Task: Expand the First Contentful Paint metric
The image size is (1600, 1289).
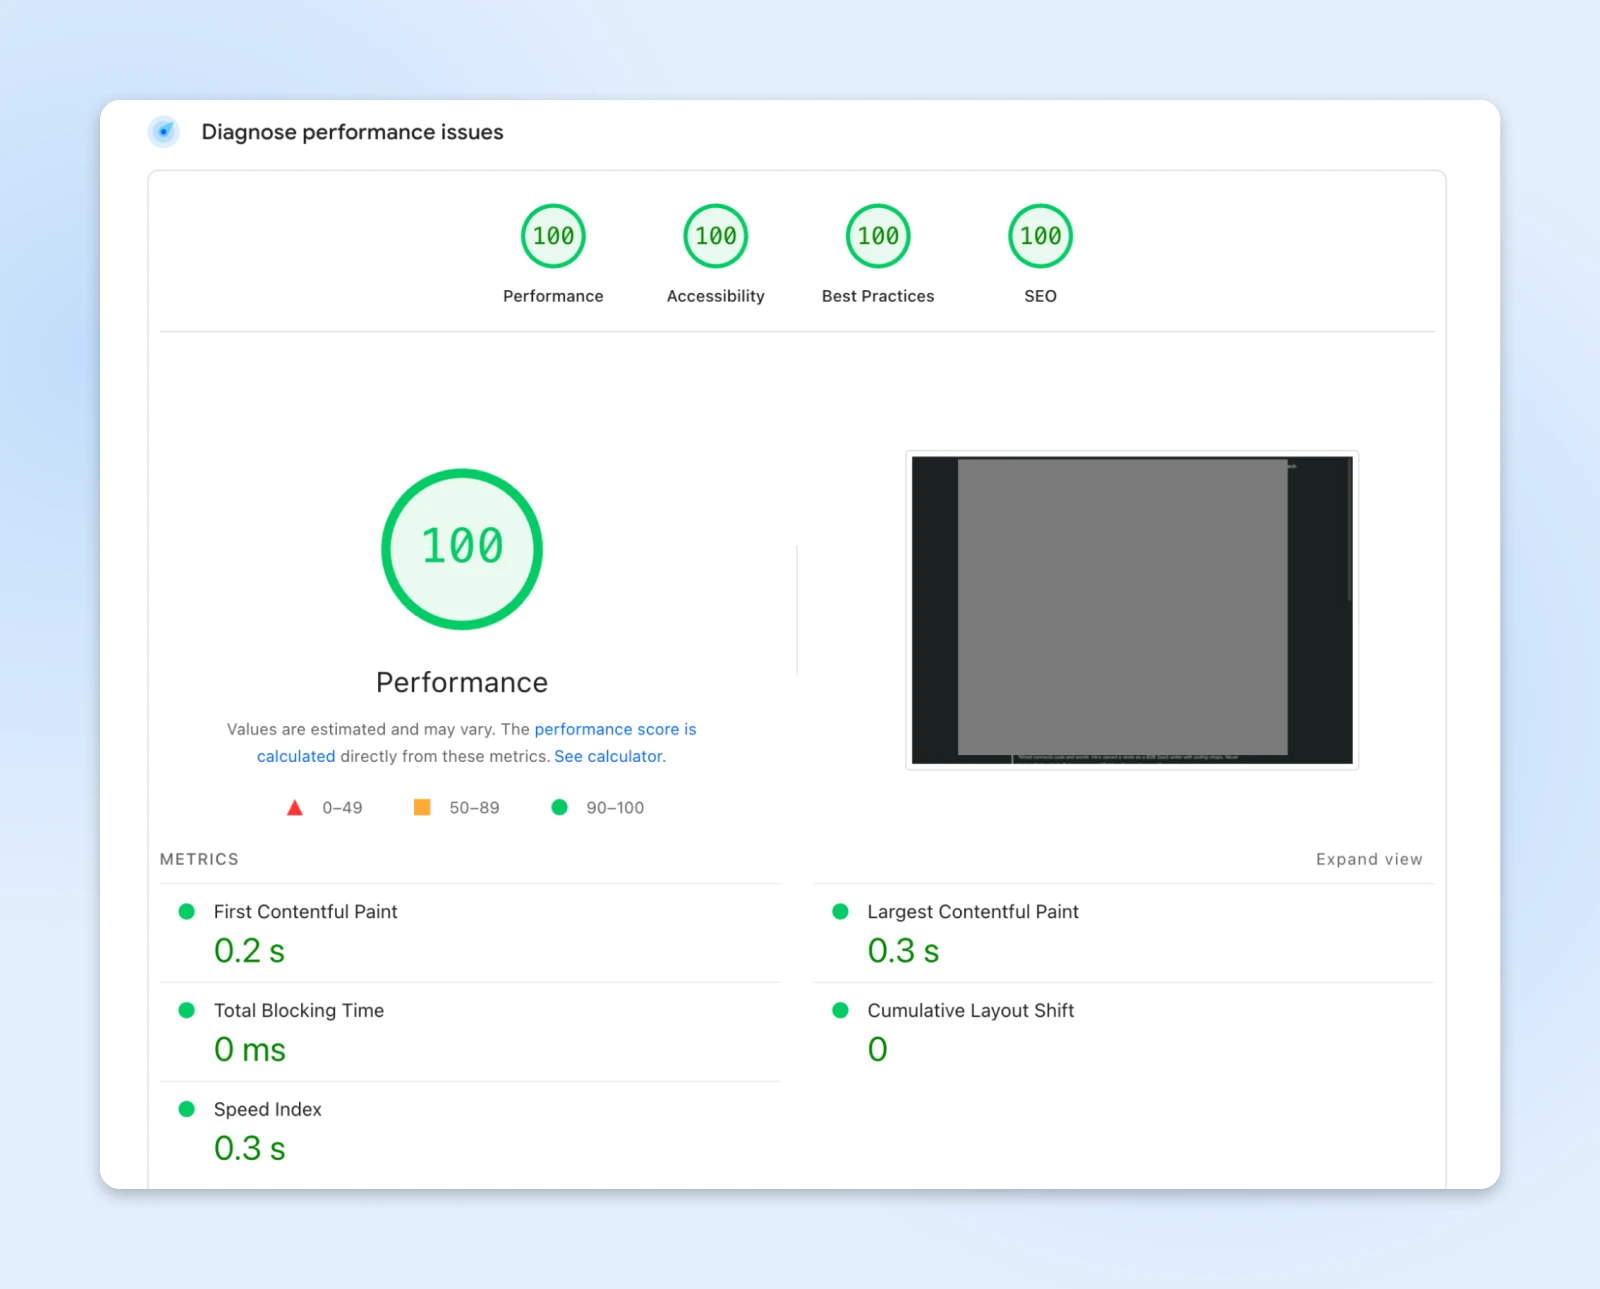Action: tap(305, 912)
